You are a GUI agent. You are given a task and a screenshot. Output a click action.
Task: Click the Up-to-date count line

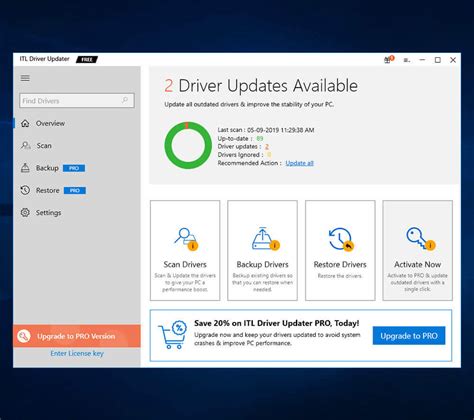tap(240, 138)
